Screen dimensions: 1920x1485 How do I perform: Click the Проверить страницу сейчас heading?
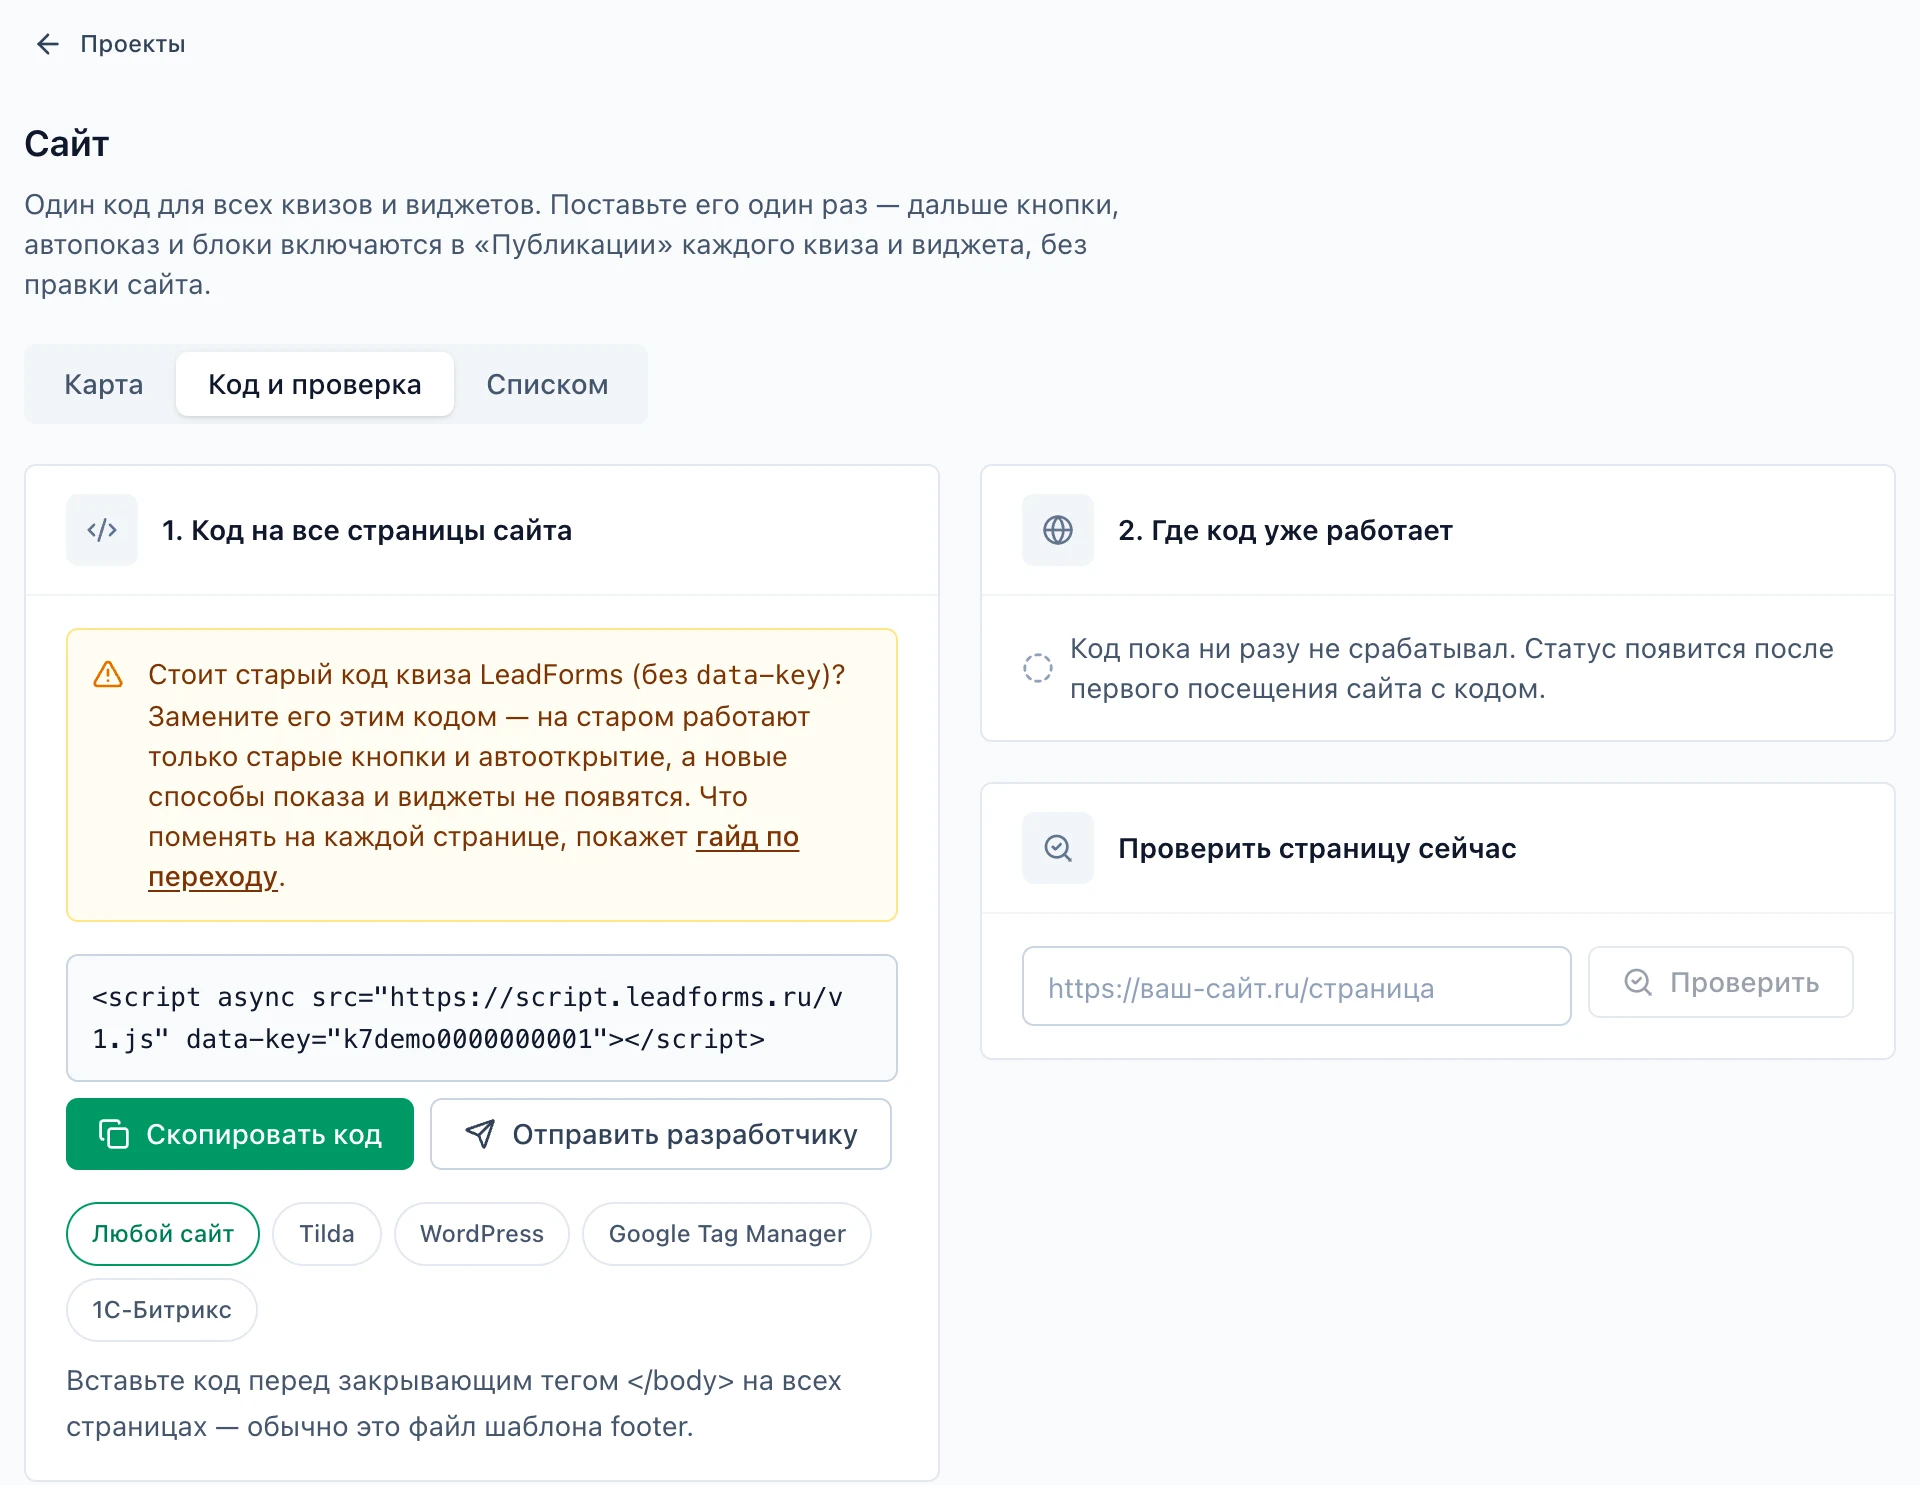pyautogui.click(x=1317, y=848)
